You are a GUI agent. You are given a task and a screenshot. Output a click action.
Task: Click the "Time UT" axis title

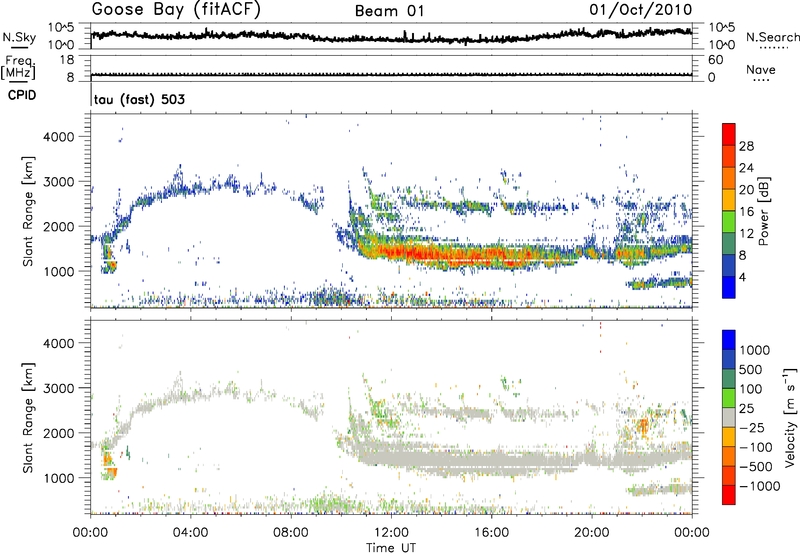pyautogui.click(x=391, y=547)
